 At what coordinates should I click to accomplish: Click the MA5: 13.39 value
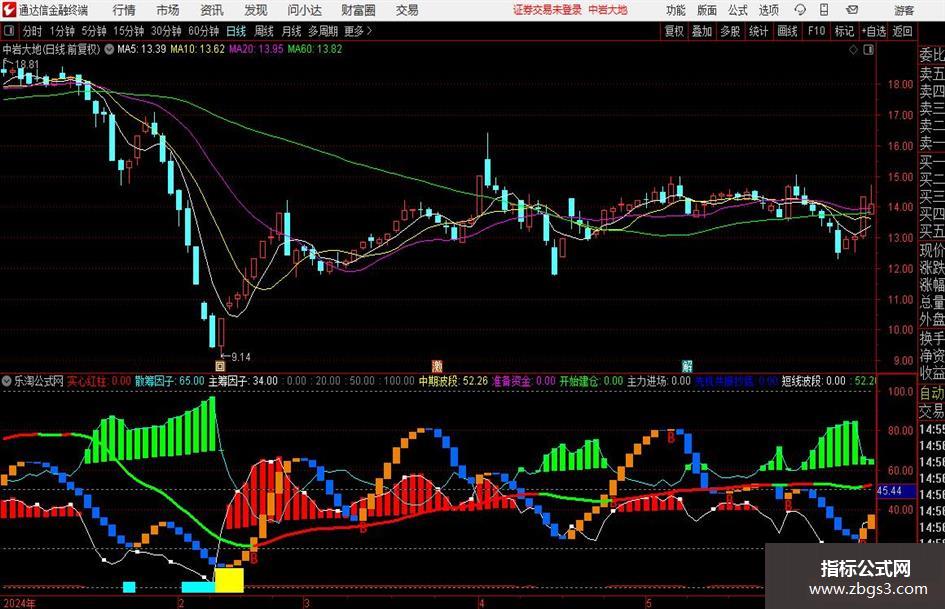(x=142, y=49)
